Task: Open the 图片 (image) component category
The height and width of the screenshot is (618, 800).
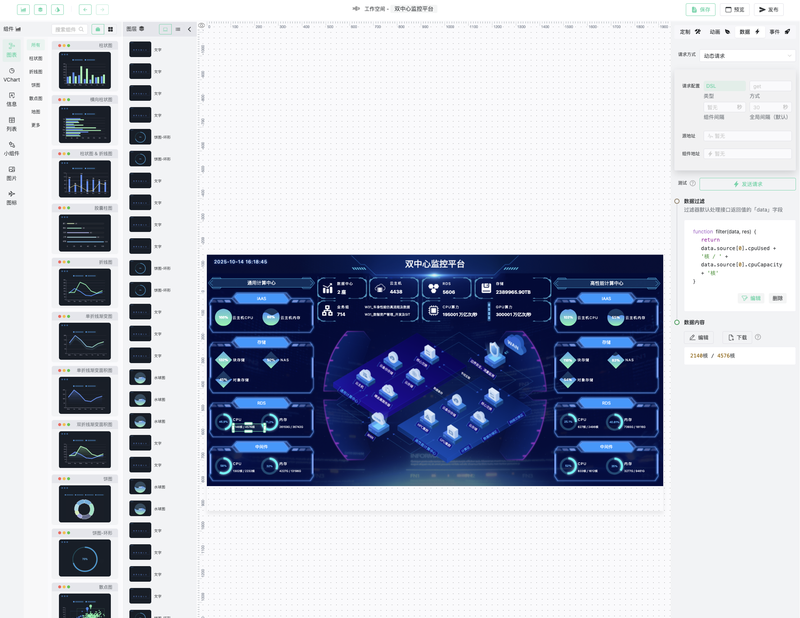Action: tap(12, 173)
